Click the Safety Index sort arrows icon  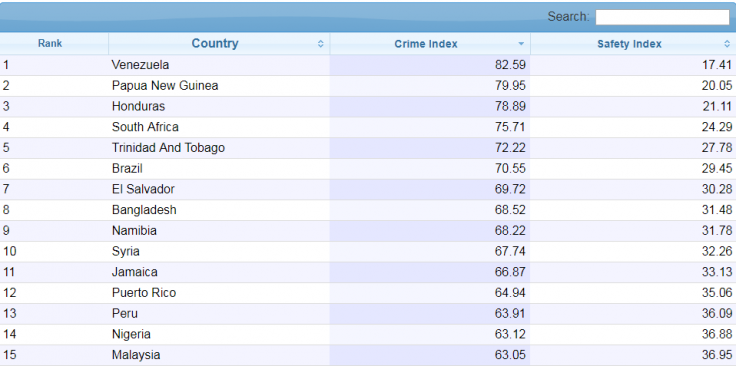click(x=727, y=44)
